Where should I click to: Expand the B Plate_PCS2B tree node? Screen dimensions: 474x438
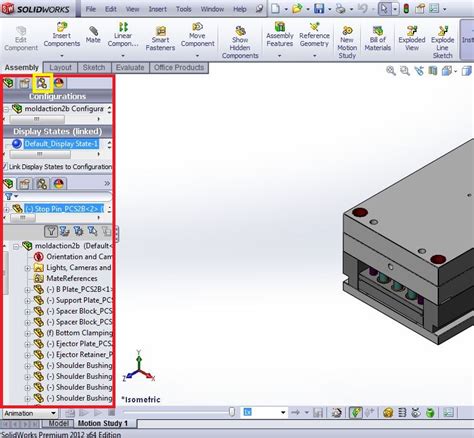coord(28,290)
